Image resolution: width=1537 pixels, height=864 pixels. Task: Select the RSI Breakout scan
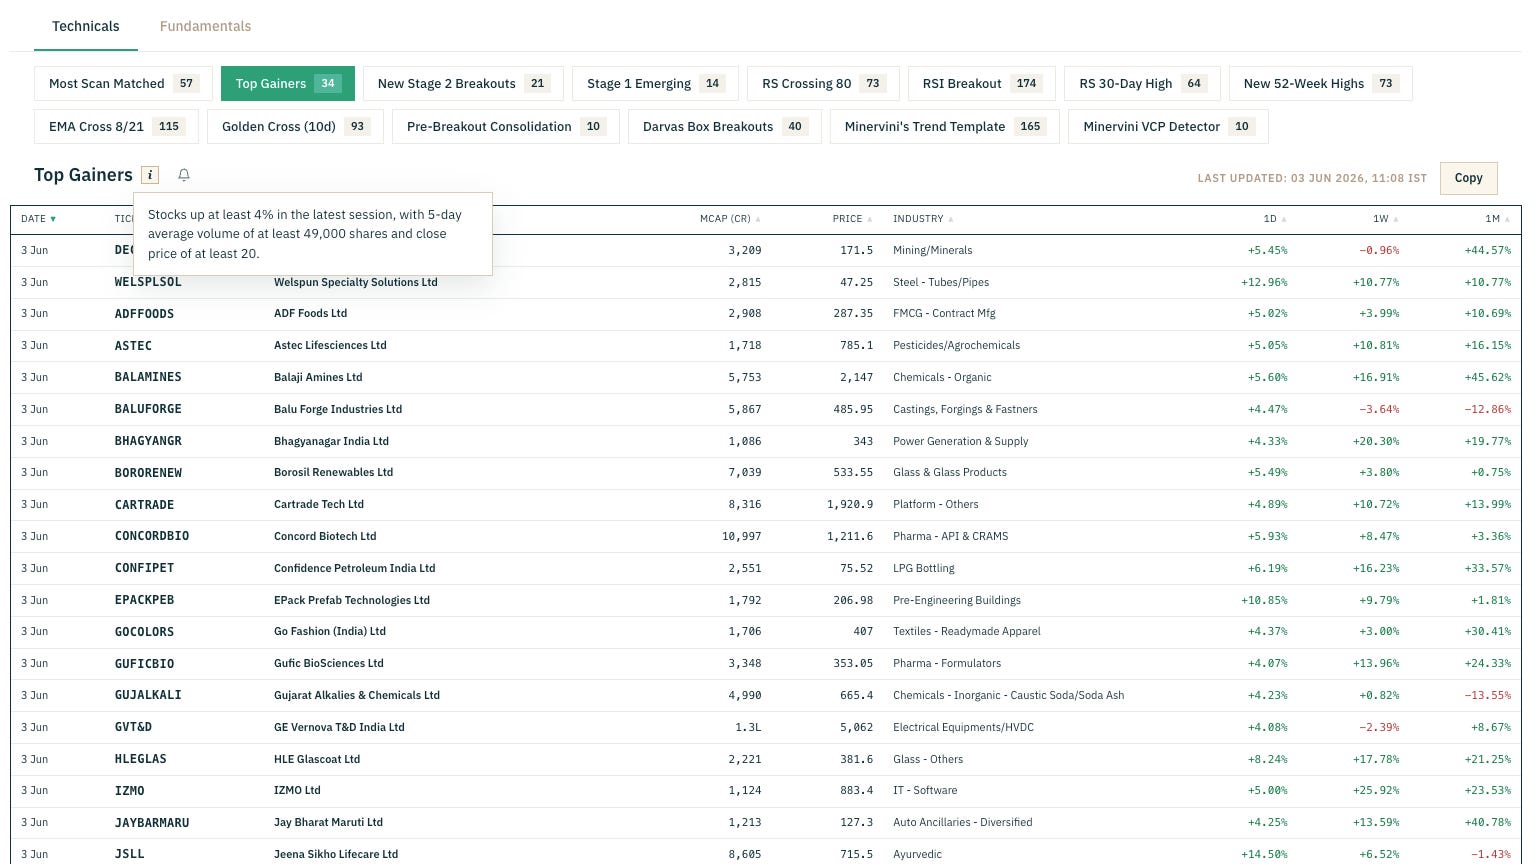[981, 84]
